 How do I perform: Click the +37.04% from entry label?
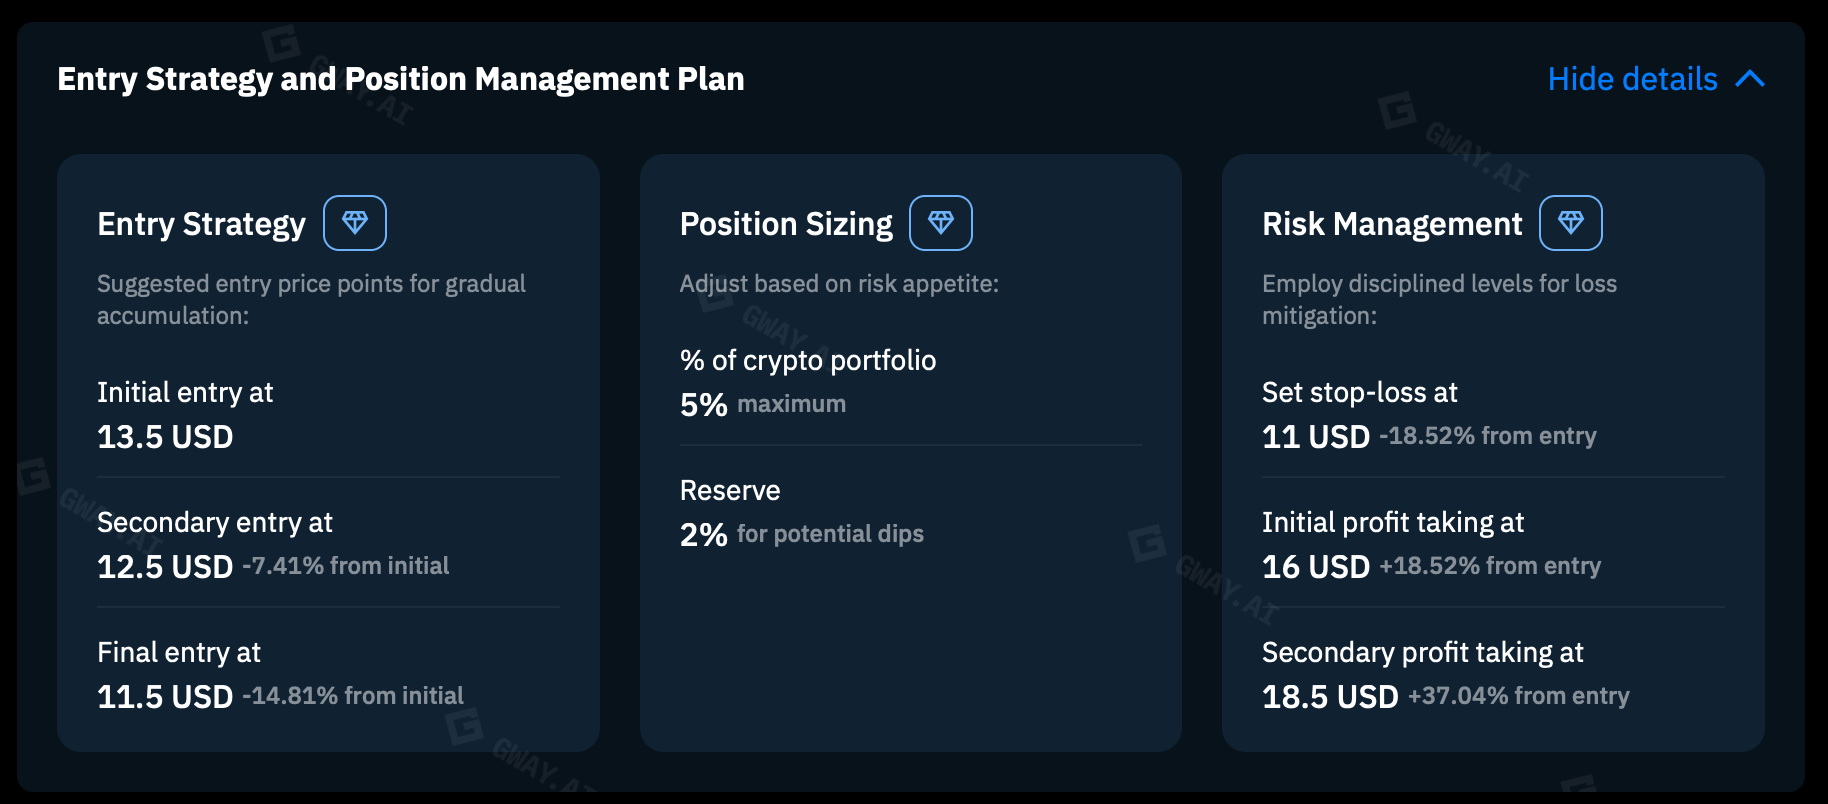tap(1519, 696)
